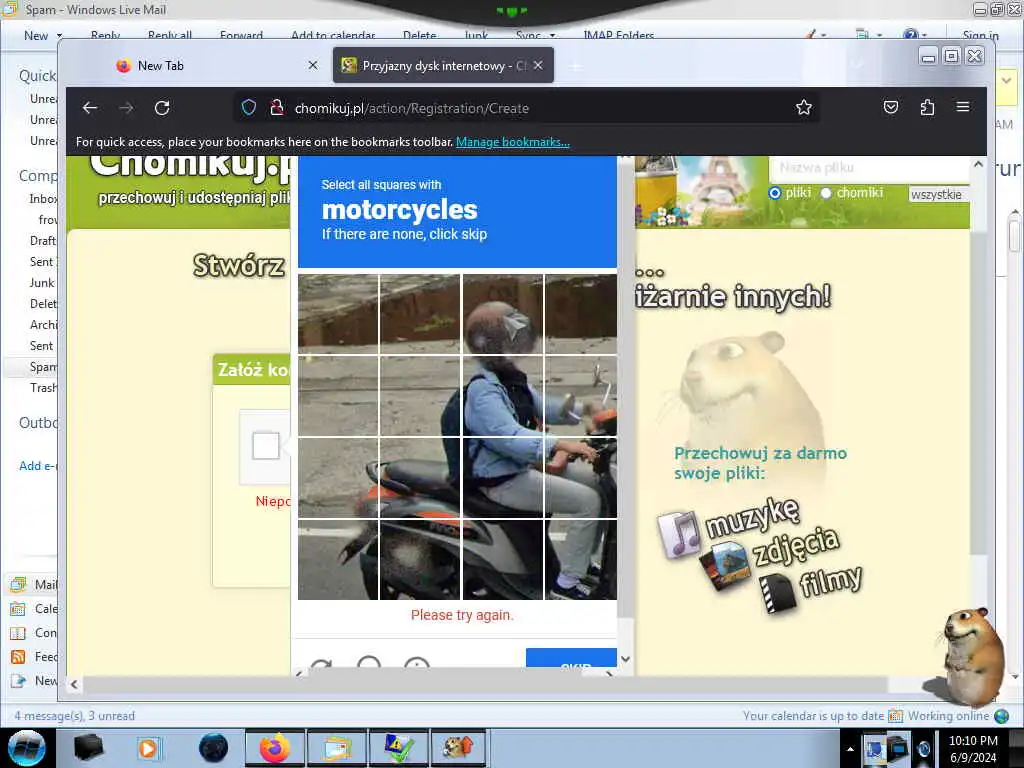Close the New Tab tab

(x=313, y=65)
